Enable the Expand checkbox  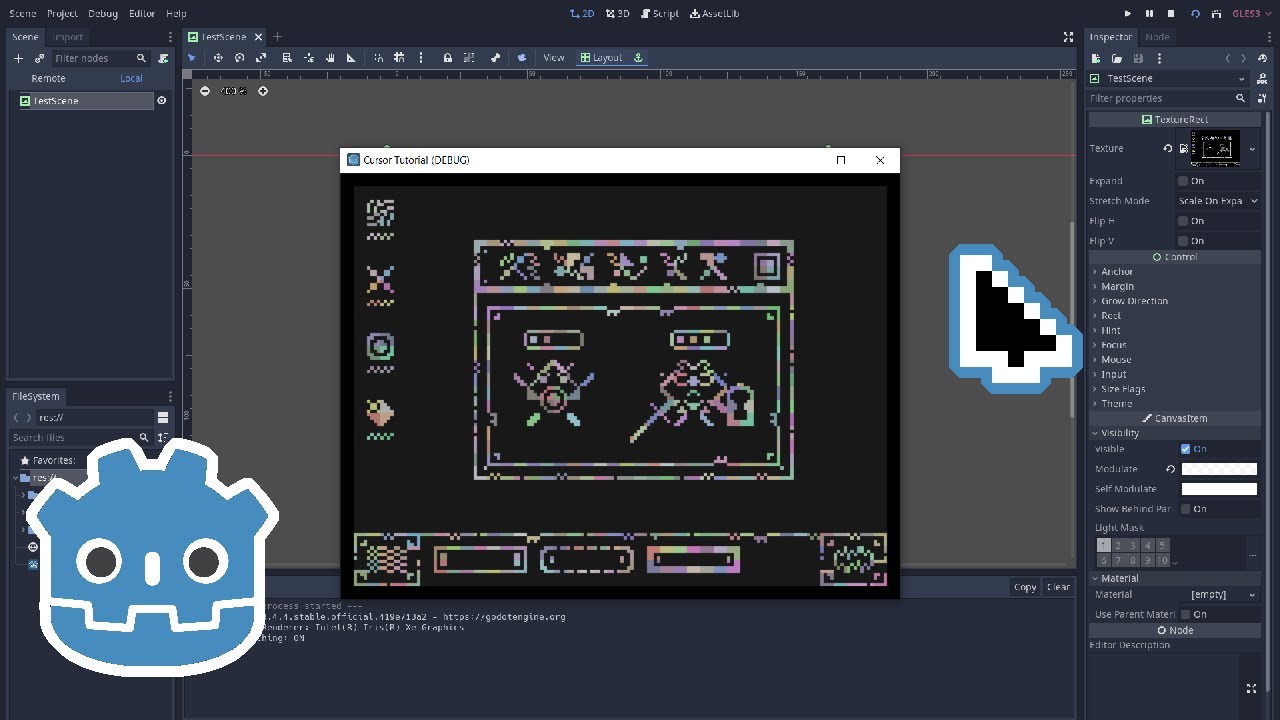tap(1183, 181)
